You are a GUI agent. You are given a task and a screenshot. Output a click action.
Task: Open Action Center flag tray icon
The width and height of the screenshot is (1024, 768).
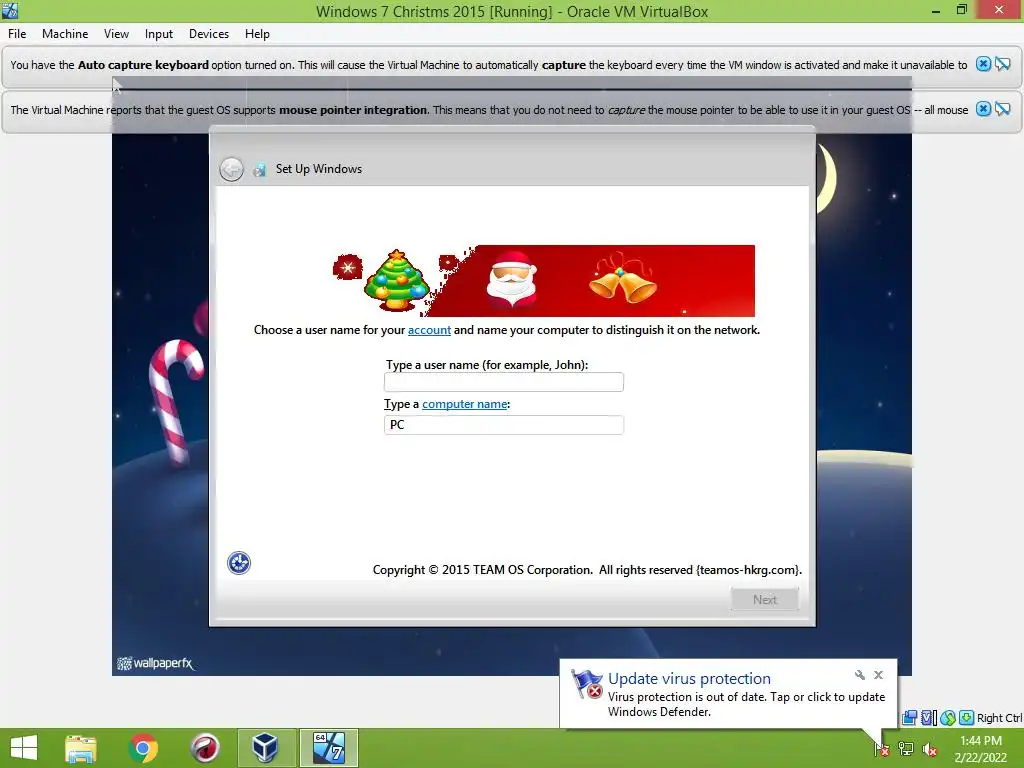click(x=882, y=748)
